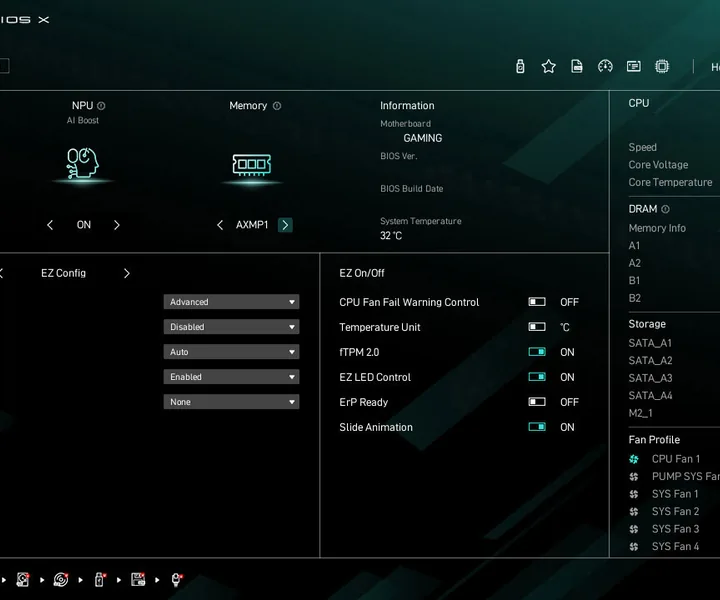Select SYS Fan 3 in Fan Profile
This screenshot has height=600, width=720.
pyautogui.click(x=675, y=529)
